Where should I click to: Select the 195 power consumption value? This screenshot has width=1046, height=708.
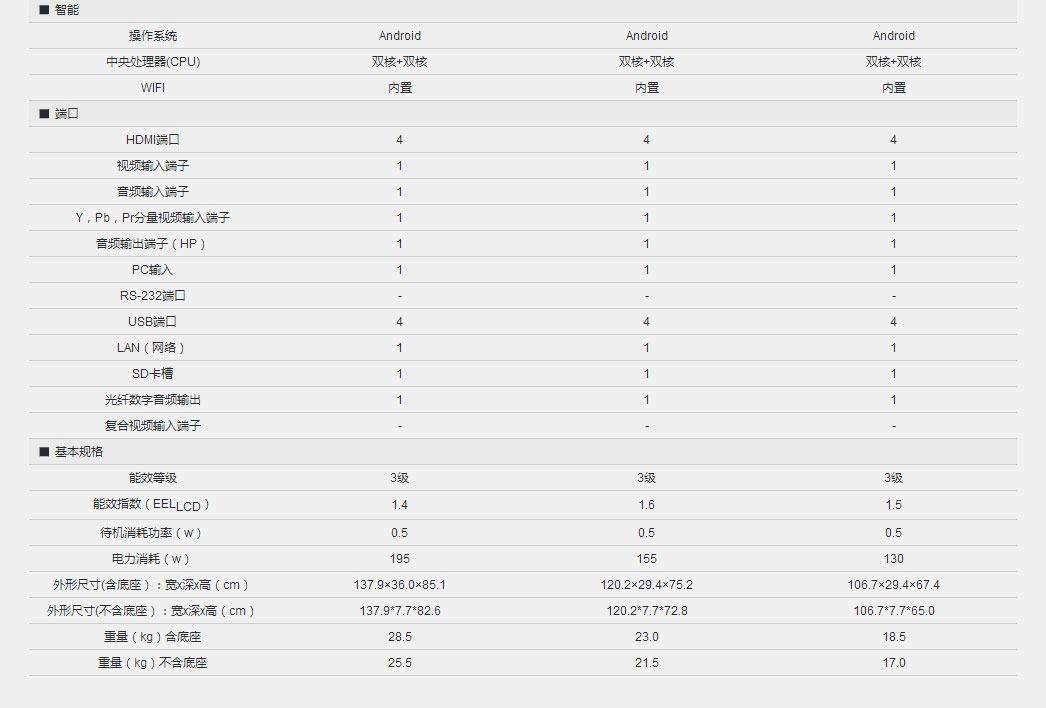click(x=400, y=559)
